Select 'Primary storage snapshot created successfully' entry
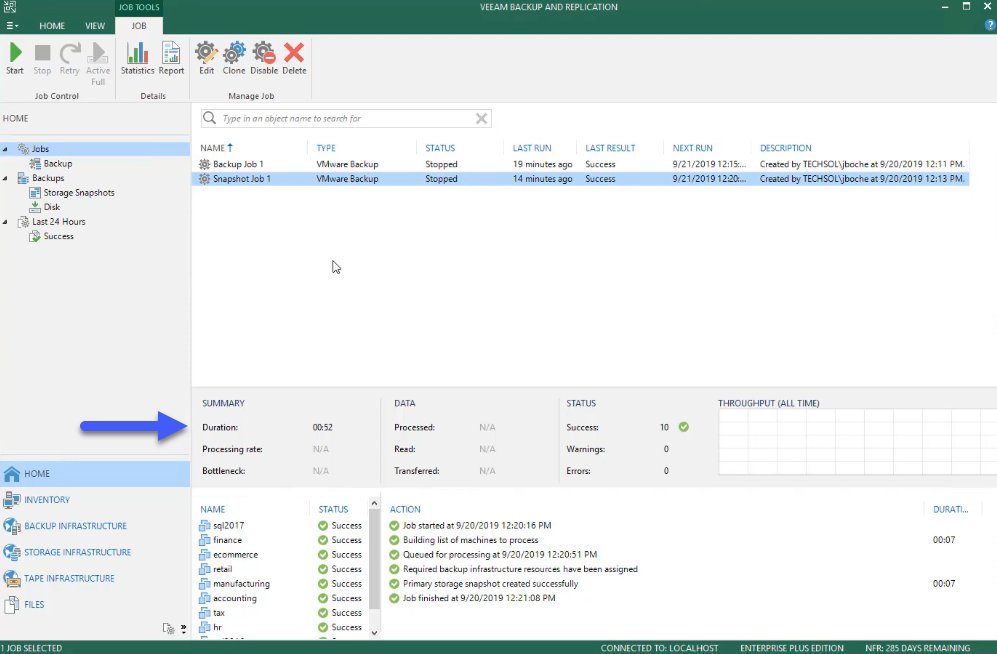Viewport: 997px width, 654px height. pyautogui.click(x=490, y=583)
